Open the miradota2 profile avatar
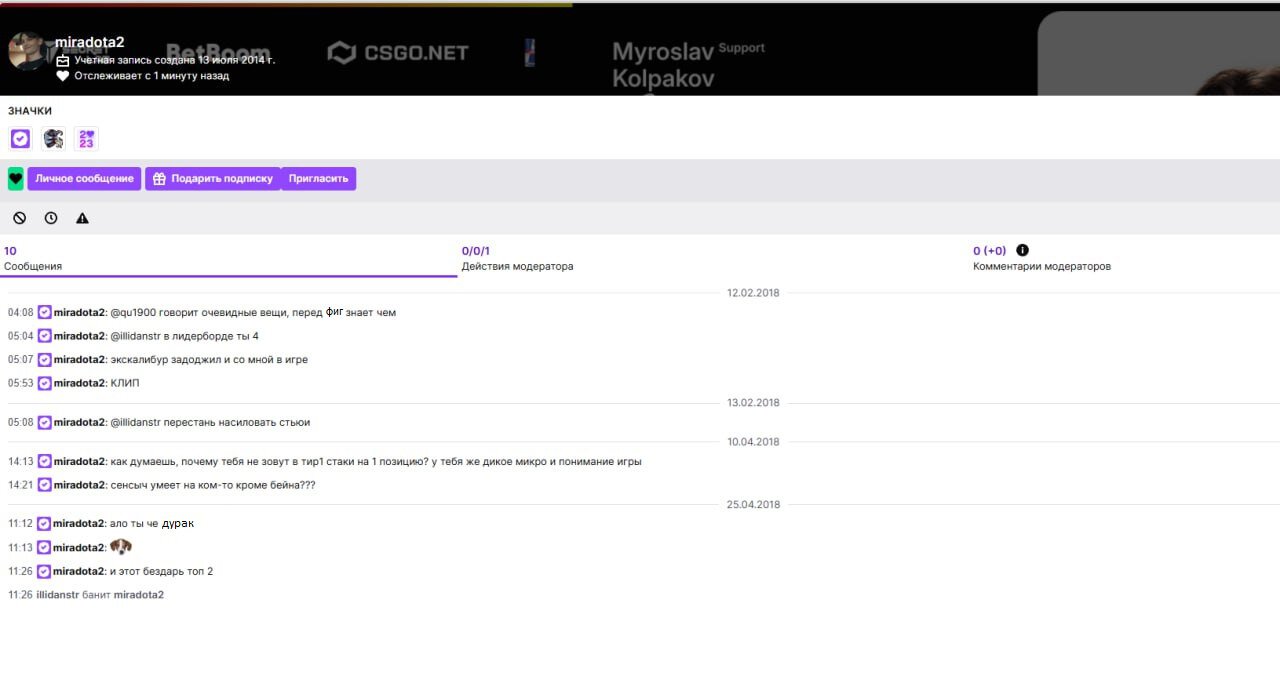This screenshot has width=1280, height=683. 28,50
